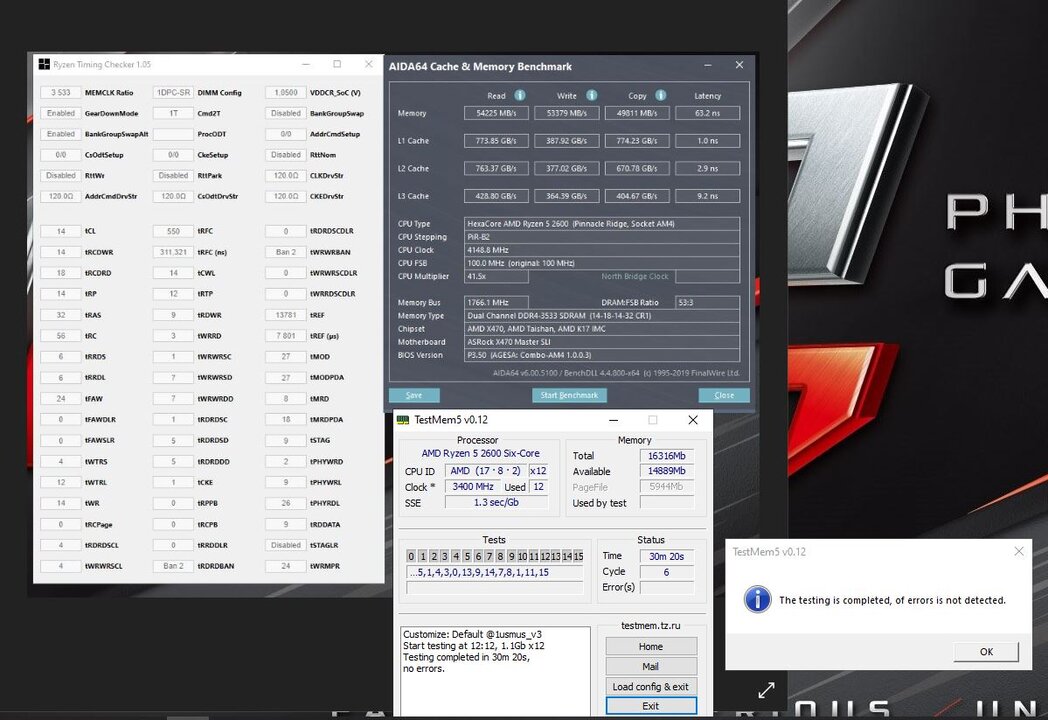Open the Home link in TestMem5
This screenshot has width=1048, height=720.
pos(650,646)
